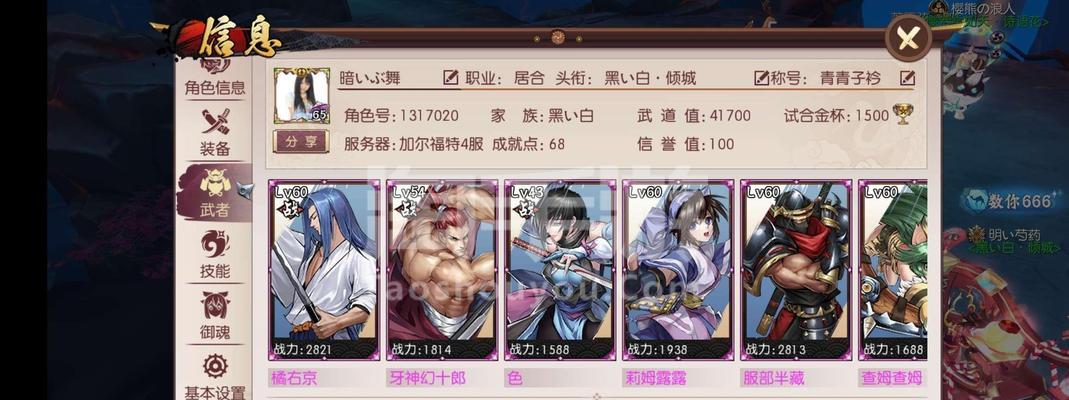Screen dimensions: 1069x400
Task: Open 基本设置 basic settings
Action: point(215,375)
